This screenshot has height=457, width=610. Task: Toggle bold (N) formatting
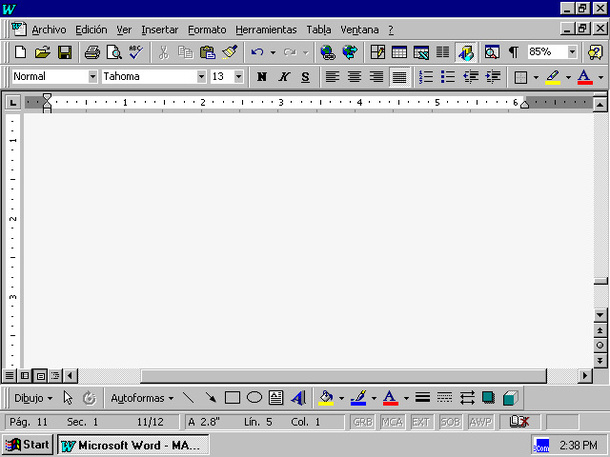click(261, 77)
